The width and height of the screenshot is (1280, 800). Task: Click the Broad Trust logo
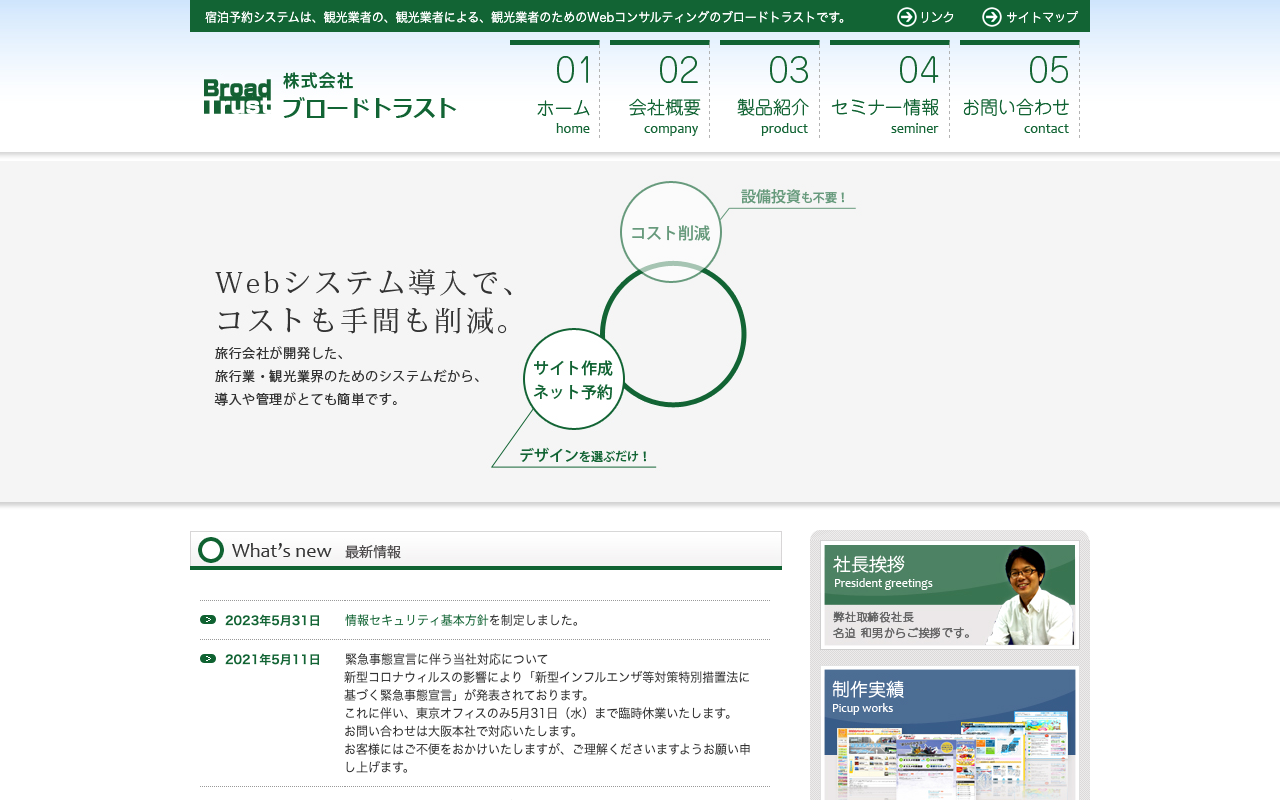pyautogui.click(x=237, y=97)
